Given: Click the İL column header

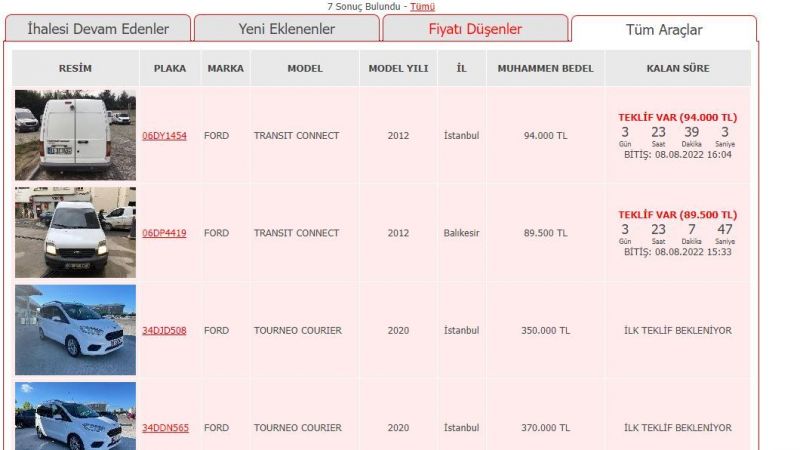Looking at the screenshot, I should [x=462, y=68].
